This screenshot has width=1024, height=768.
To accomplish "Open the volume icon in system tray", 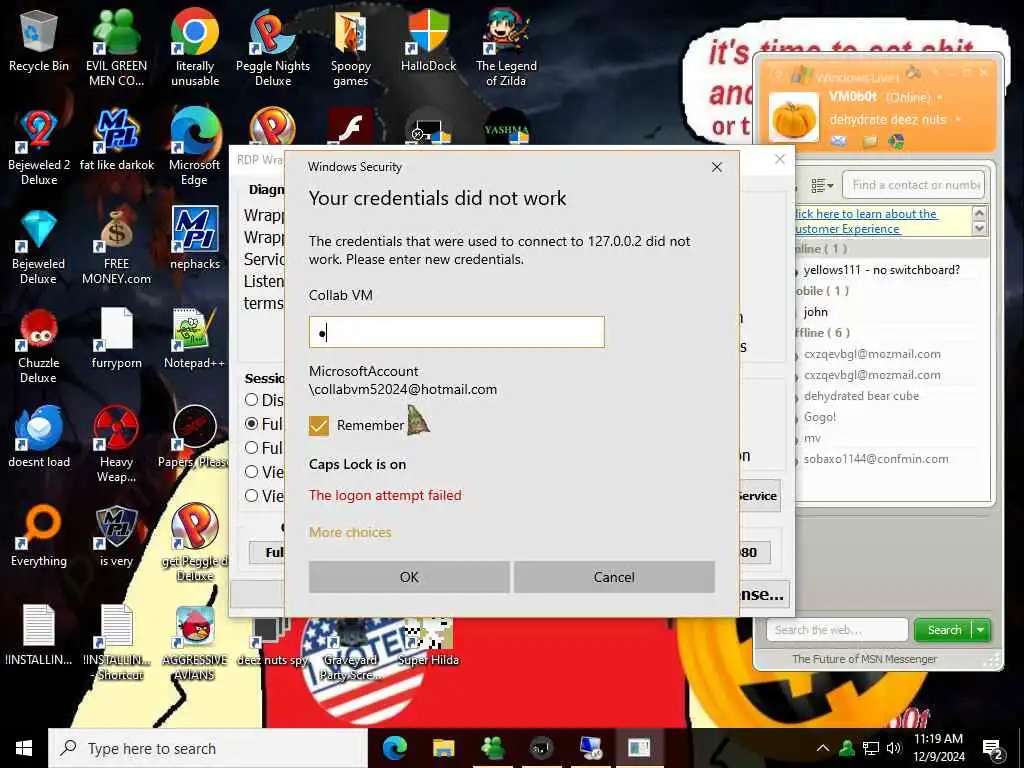I will pos(894,748).
